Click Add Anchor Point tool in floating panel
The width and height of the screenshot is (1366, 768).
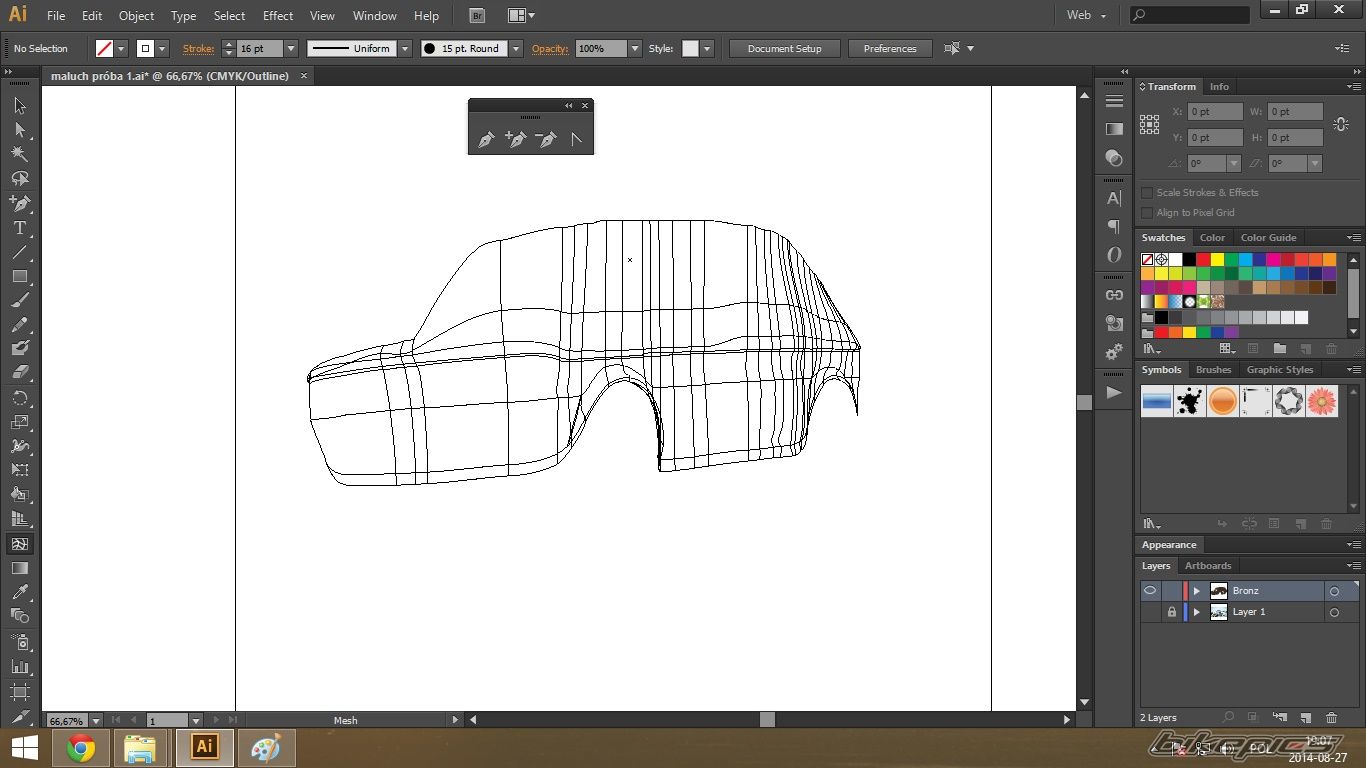pos(516,140)
